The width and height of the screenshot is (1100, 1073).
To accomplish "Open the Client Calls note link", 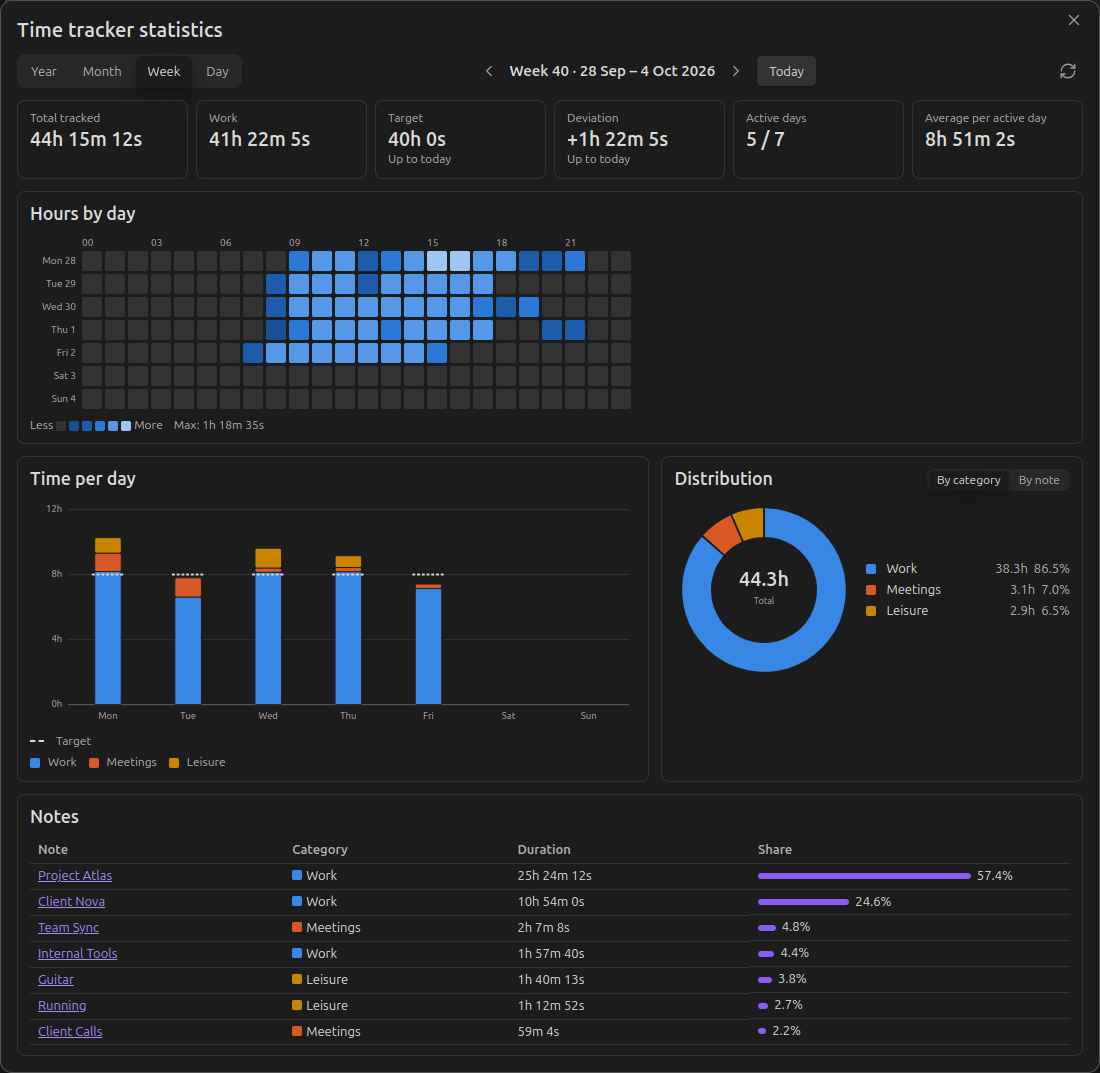I will click(x=70, y=1032).
